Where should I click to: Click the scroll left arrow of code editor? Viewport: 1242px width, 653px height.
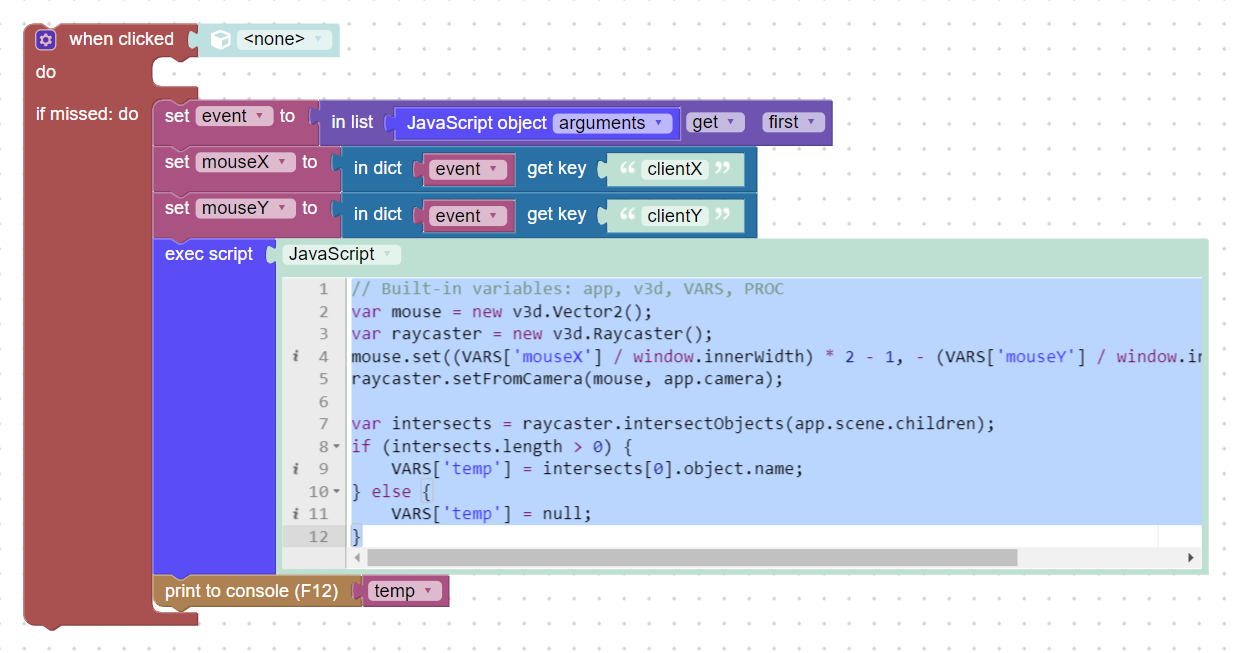[x=358, y=557]
